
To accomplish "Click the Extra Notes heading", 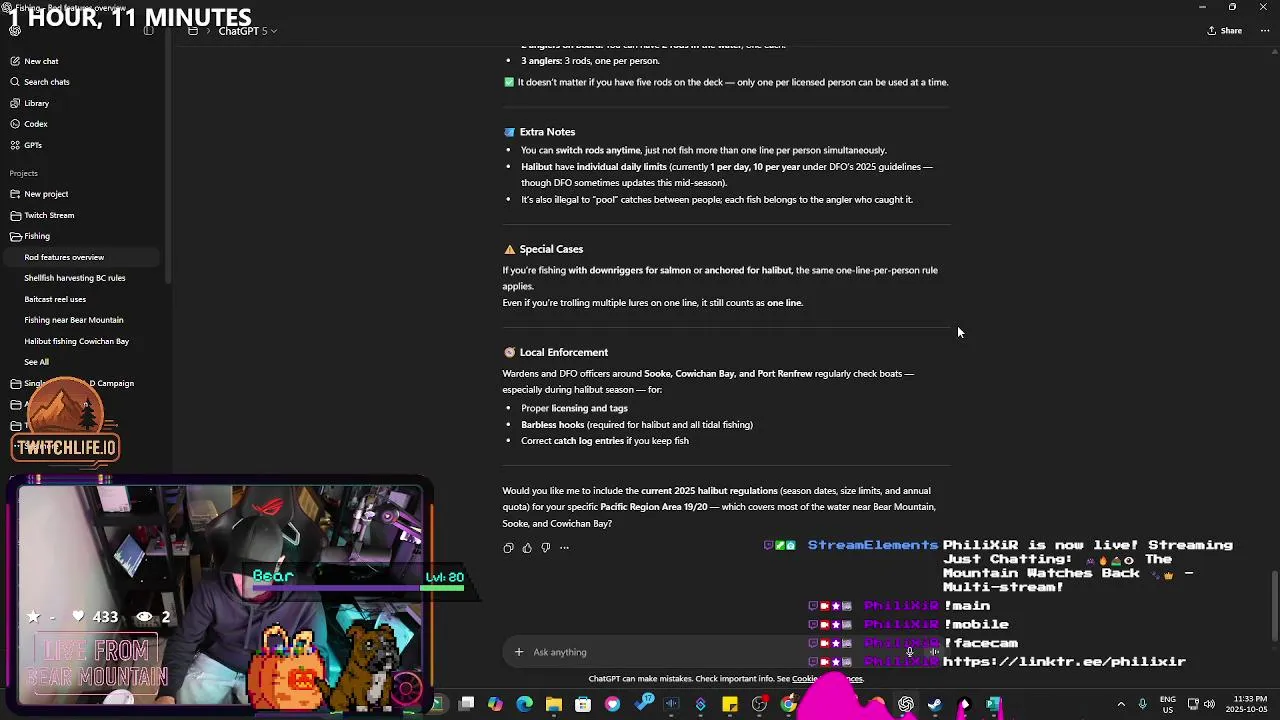I will pos(547,132).
